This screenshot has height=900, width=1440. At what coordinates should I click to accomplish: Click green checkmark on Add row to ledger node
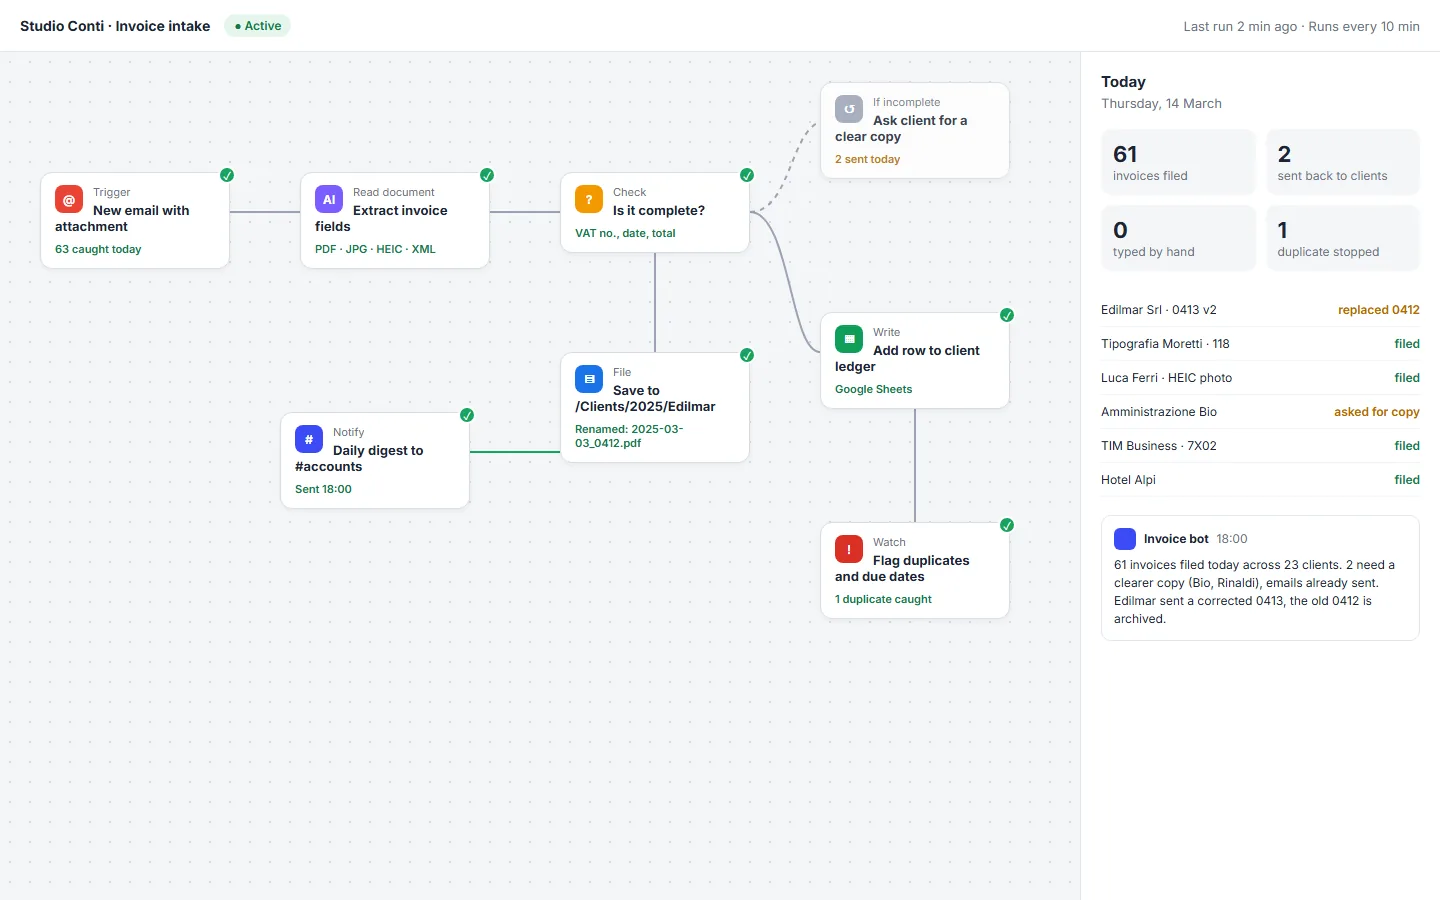(1007, 315)
